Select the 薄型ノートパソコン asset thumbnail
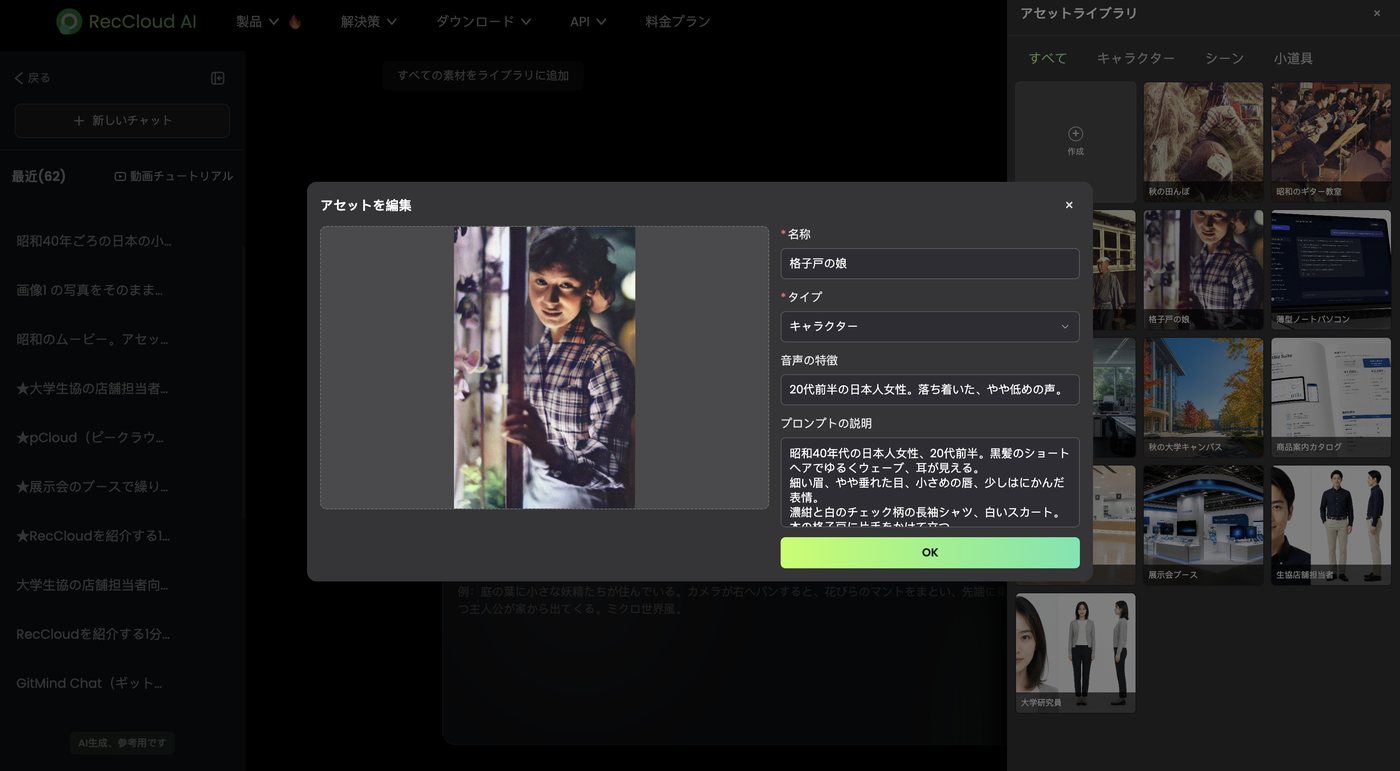The height and width of the screenshot is (771, 1400). point(1331,270)
